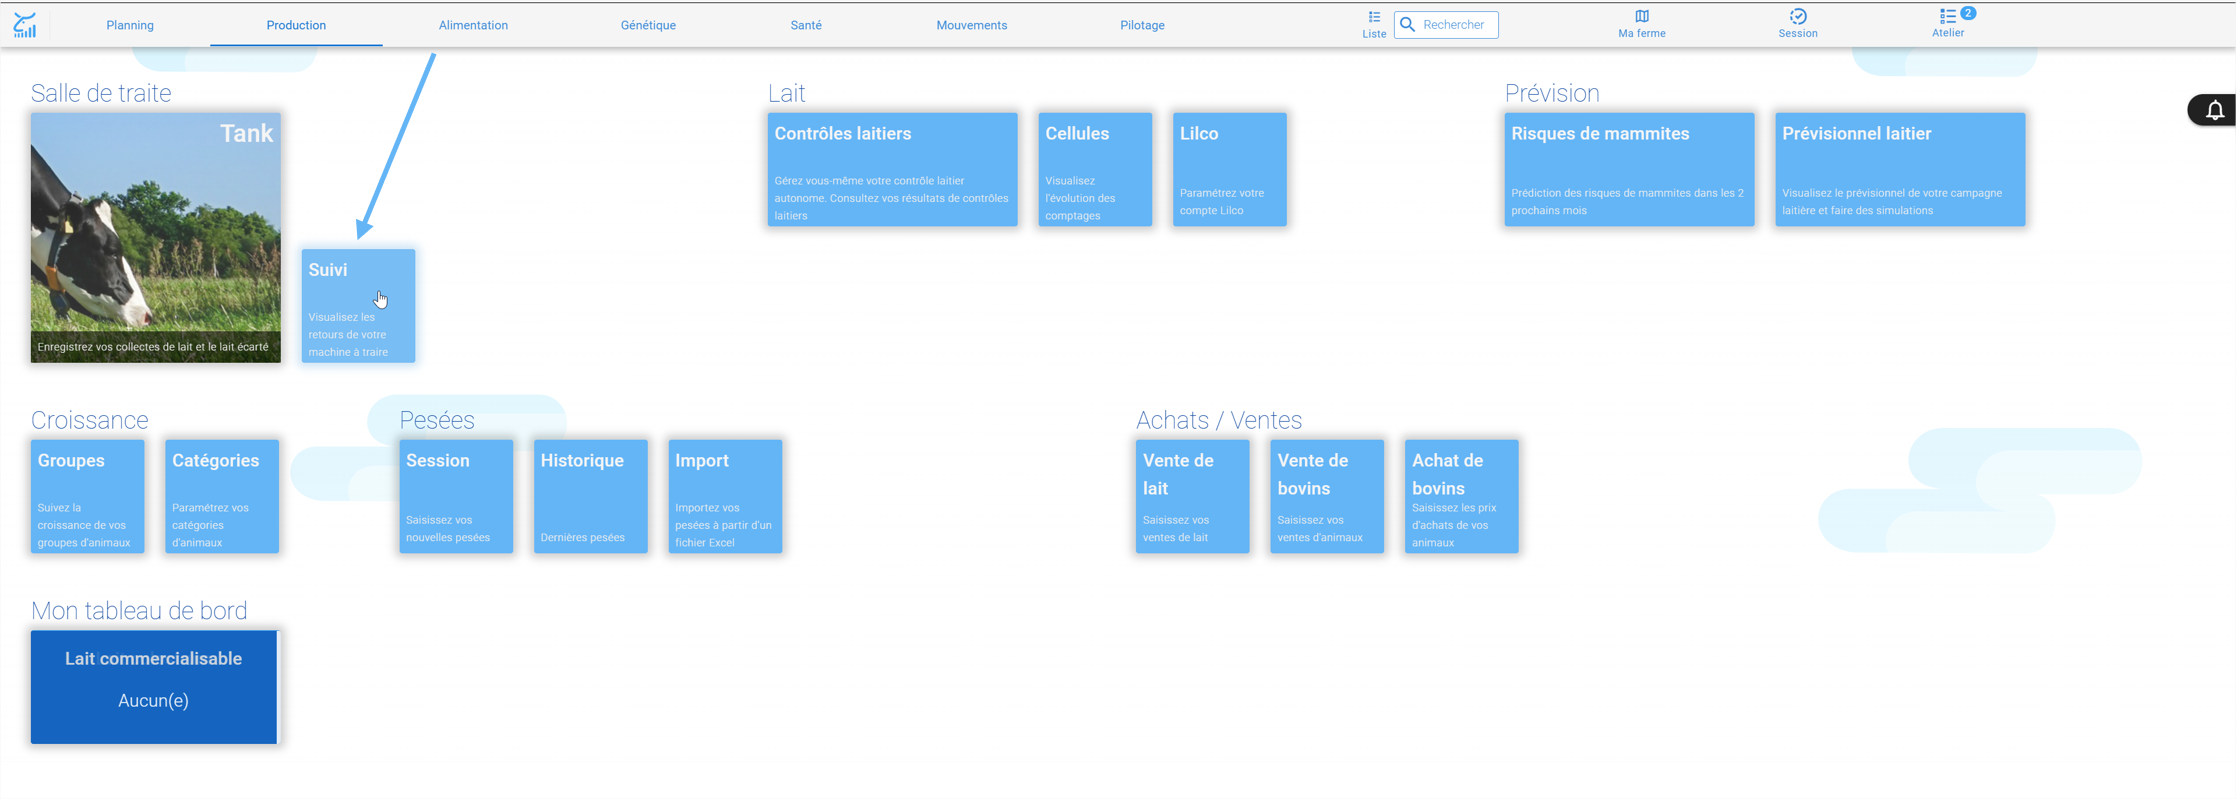Focus the Rechercher search field
The width and height of the screenshot is (2236, 799).
(1446, 24)
